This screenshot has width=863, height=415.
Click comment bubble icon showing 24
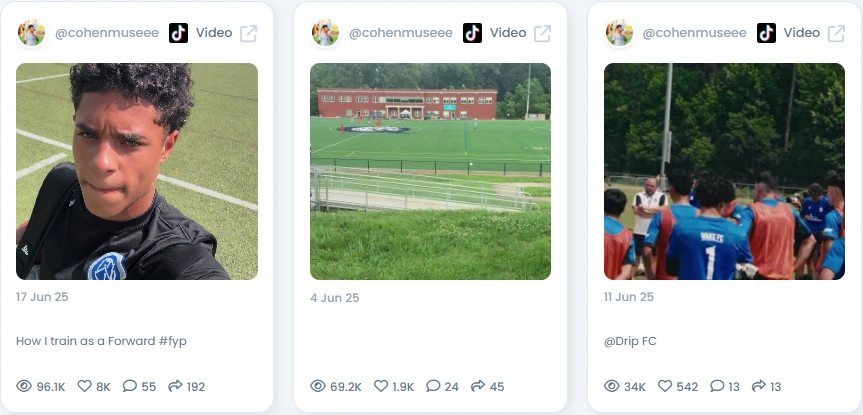tap(433, 386)
